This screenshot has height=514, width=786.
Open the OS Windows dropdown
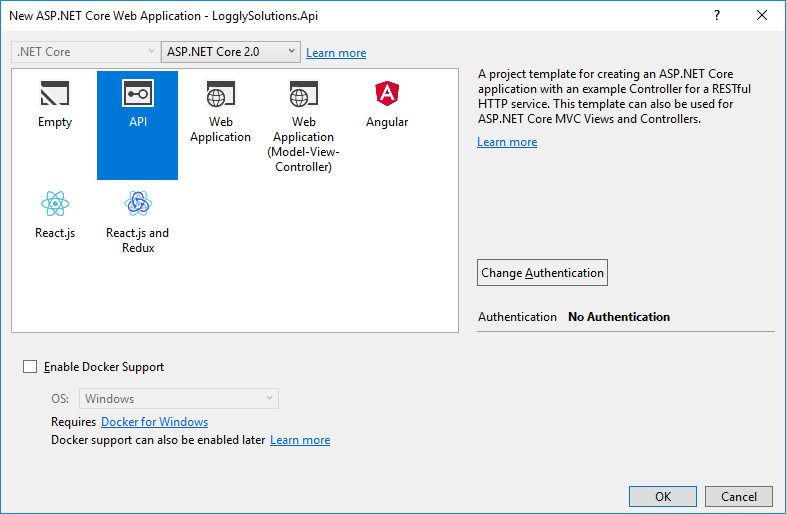coord(178,399)
